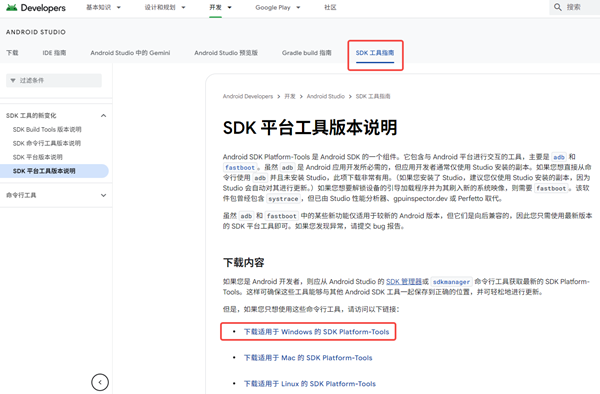Viewport: 600px width, 394px height.
Task: Open the Android Studio 中的 Gemini tab
Action: click(x=130, y=53)
